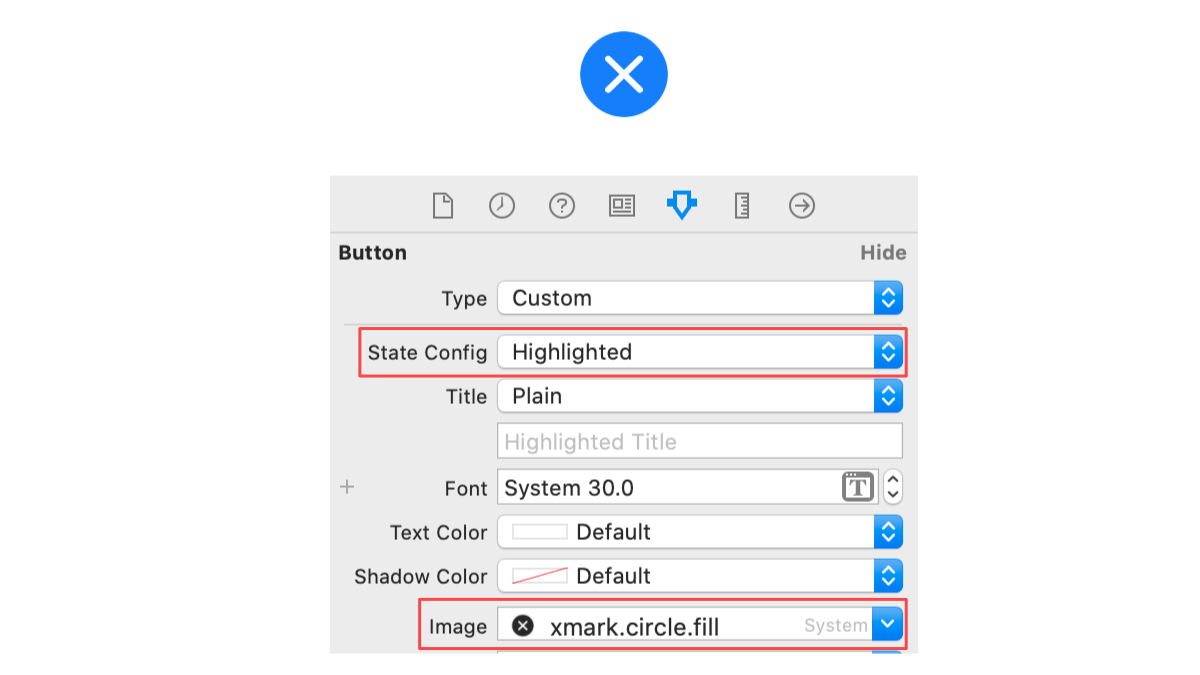
Task: Open the Image xmark.circle.fill combo box arrow
Action: tap(888, 626)
